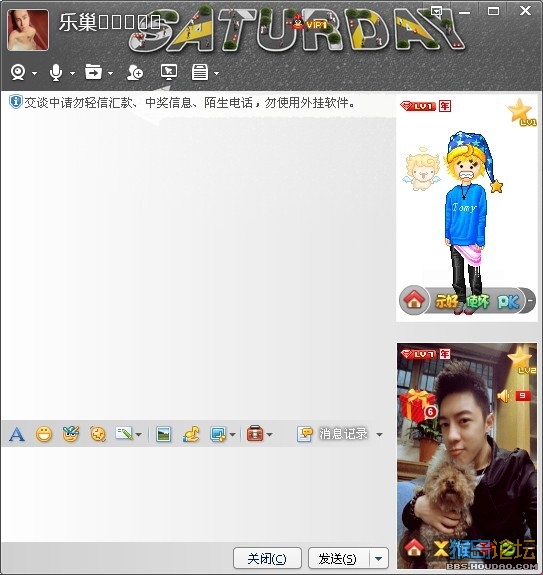The height and width of the screenshot is (575, 543).
Task: Insert a picture with the image icon
Action: click(163, 435)
